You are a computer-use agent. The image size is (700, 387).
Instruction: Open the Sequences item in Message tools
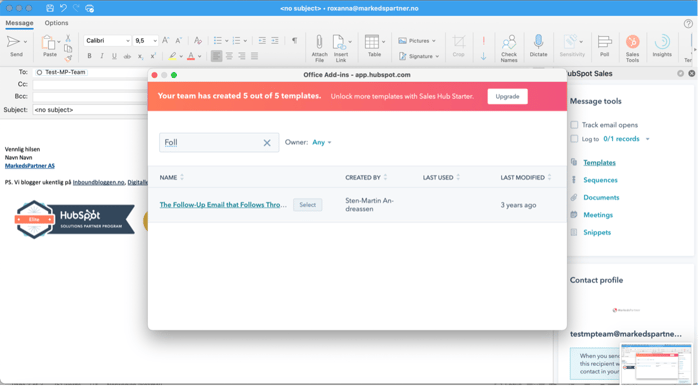600,180
